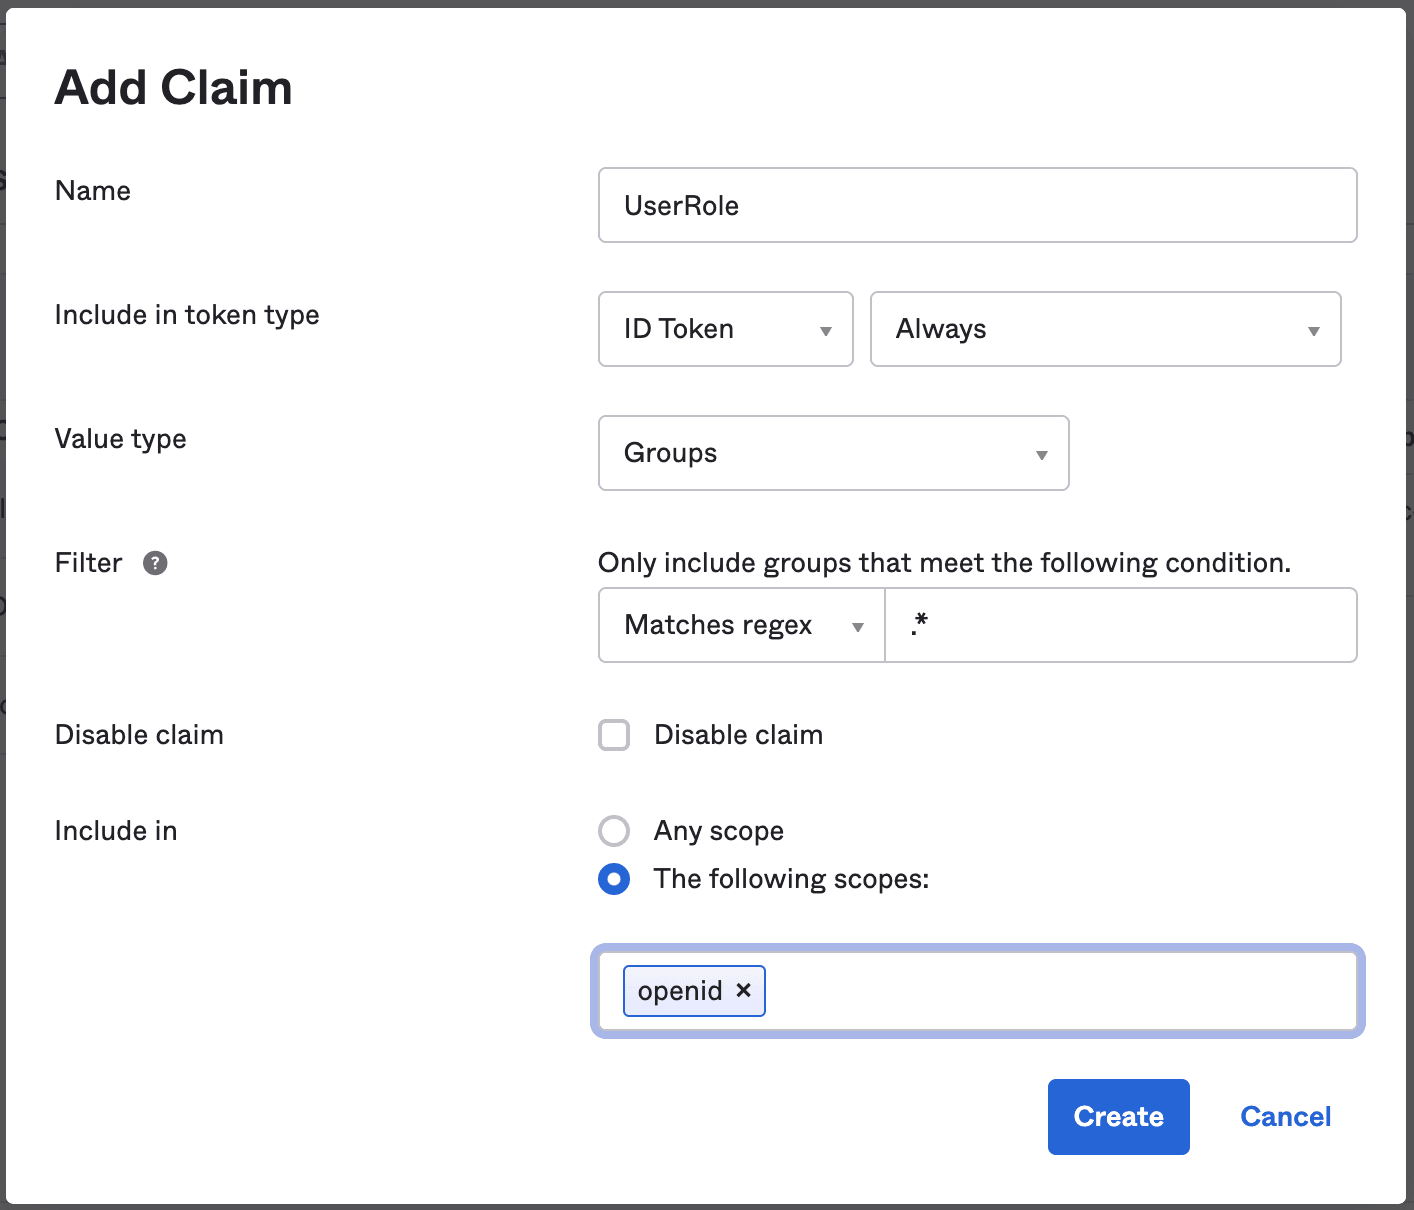Click the Disable claim text beside checkbox
The width and height of the screenshot is (1414, 1210).
[x=738, y=735]
